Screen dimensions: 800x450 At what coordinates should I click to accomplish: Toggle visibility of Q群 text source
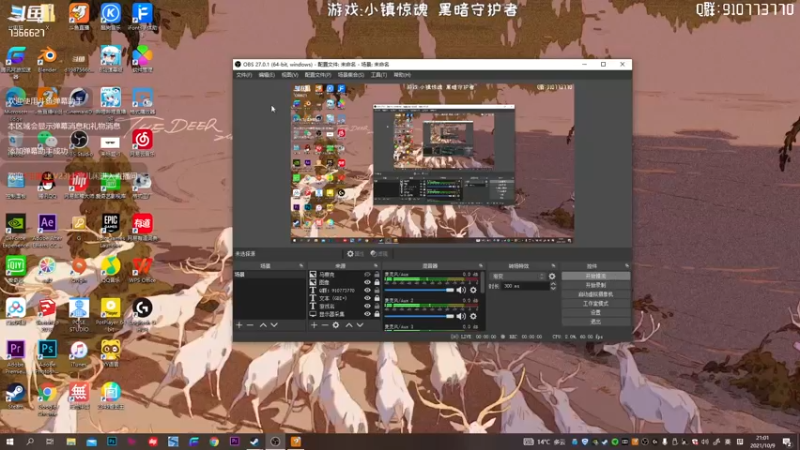click(367, 290)
